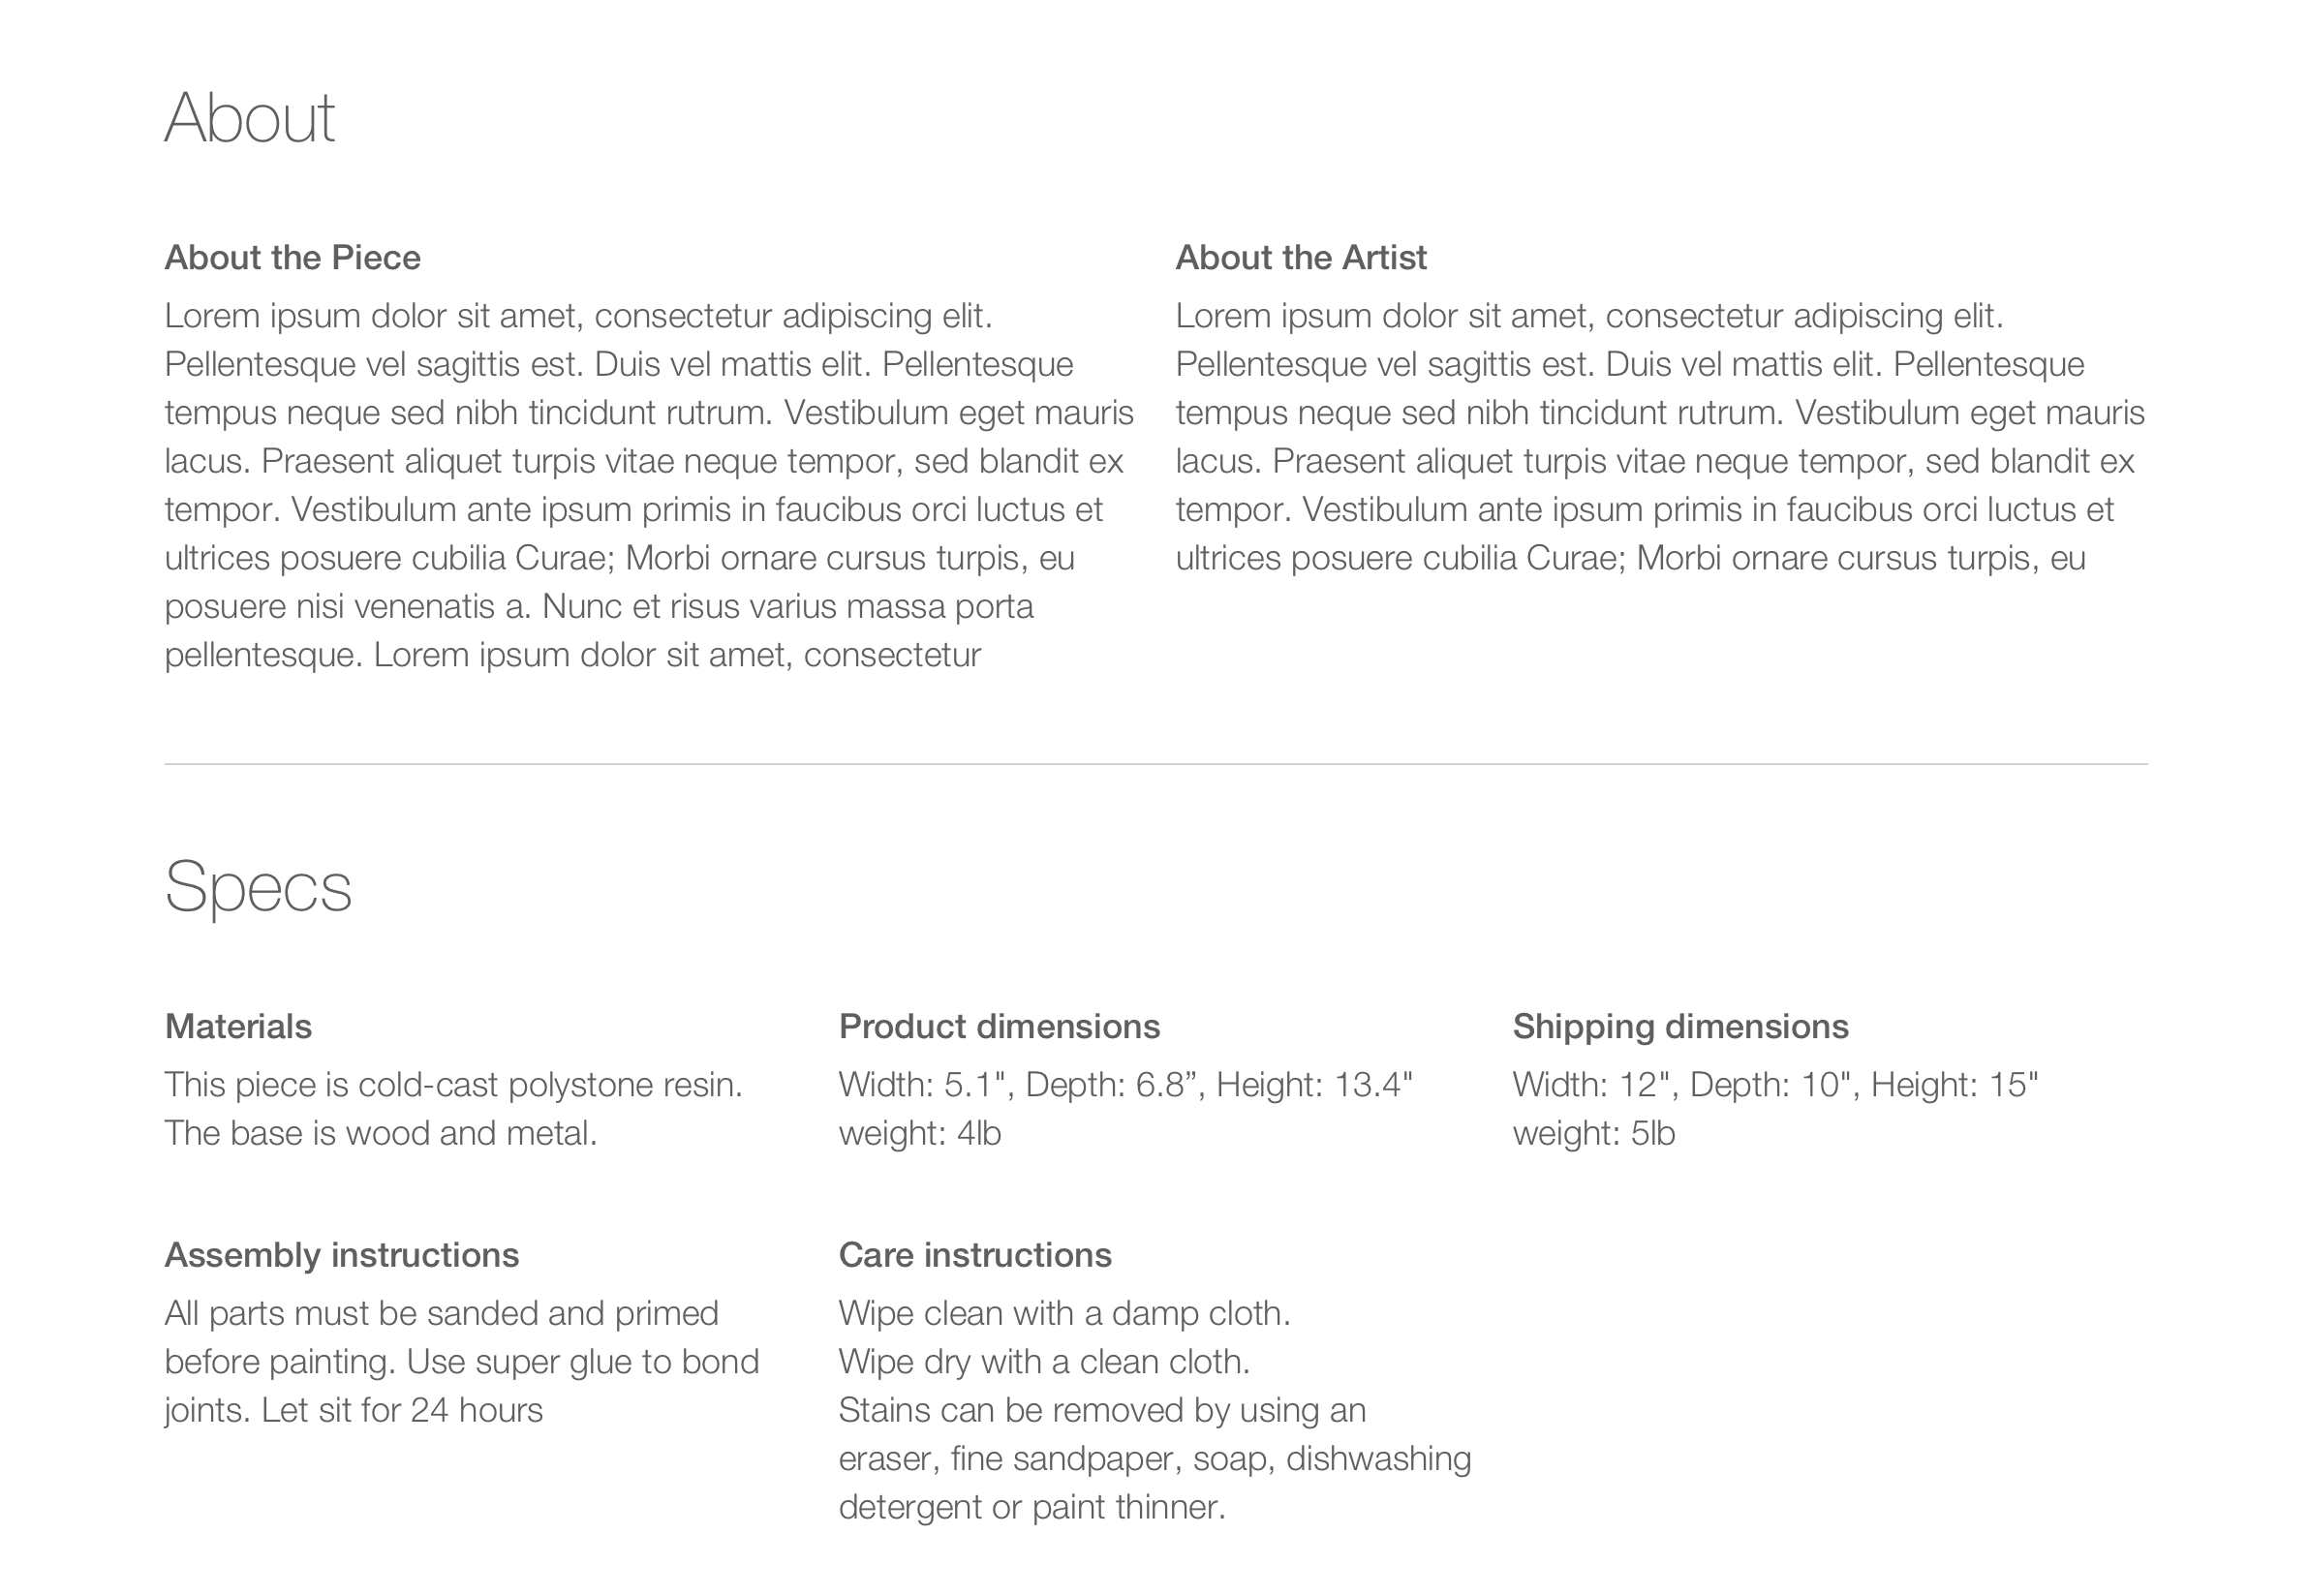The height and width of the screenshot is (1596, 2309).
Task: Click the Shipping dimensions subheading
Action: pyautogui.click(x=1680, y=1027)
